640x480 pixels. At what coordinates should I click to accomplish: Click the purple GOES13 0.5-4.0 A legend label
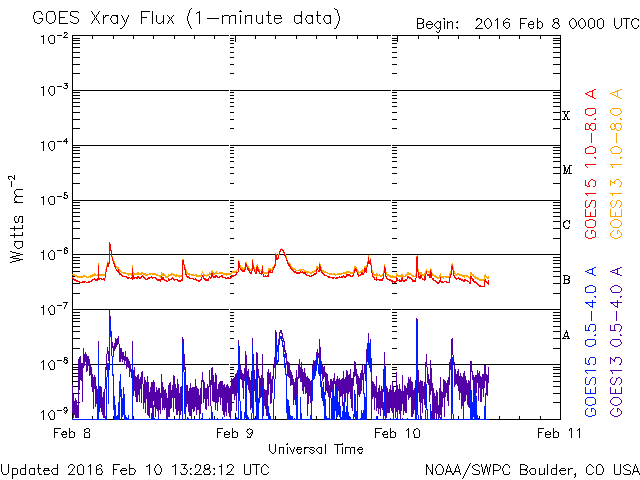pos(616,342)
